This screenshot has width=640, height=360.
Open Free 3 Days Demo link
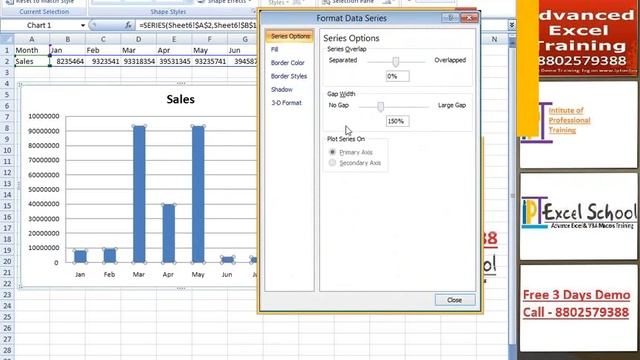576,295
